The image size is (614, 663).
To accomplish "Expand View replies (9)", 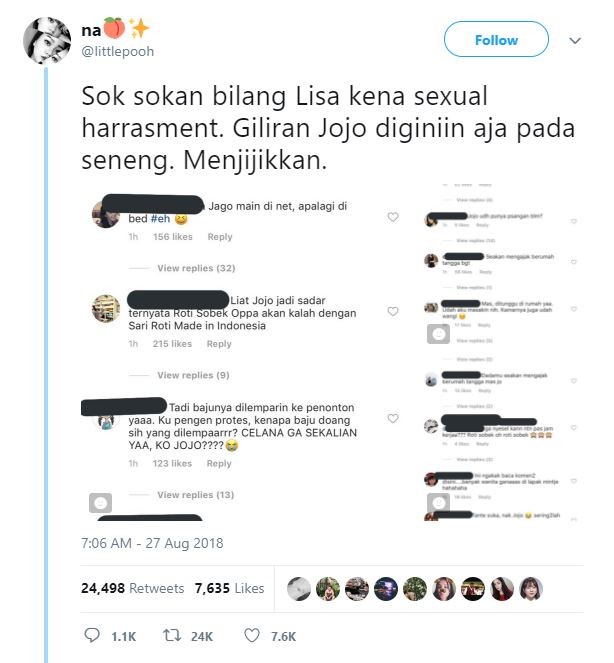I will pos(193,375).
